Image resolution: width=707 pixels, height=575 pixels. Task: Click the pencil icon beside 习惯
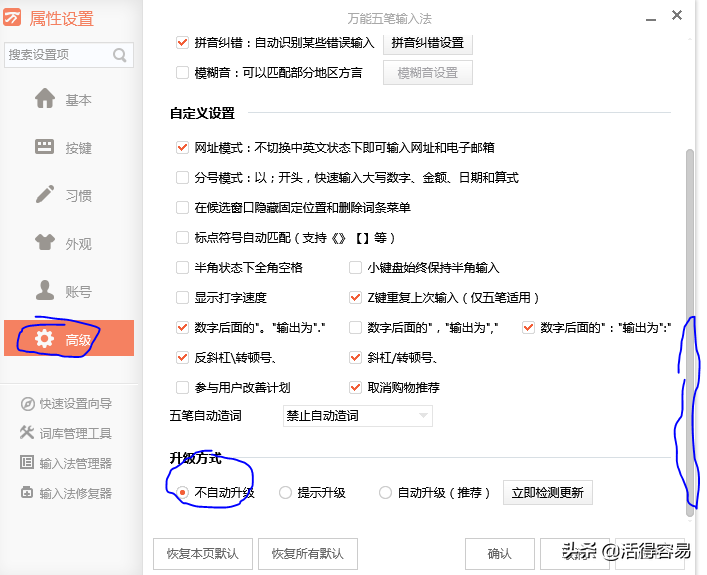pyautogui.click(x=45, y=194)
